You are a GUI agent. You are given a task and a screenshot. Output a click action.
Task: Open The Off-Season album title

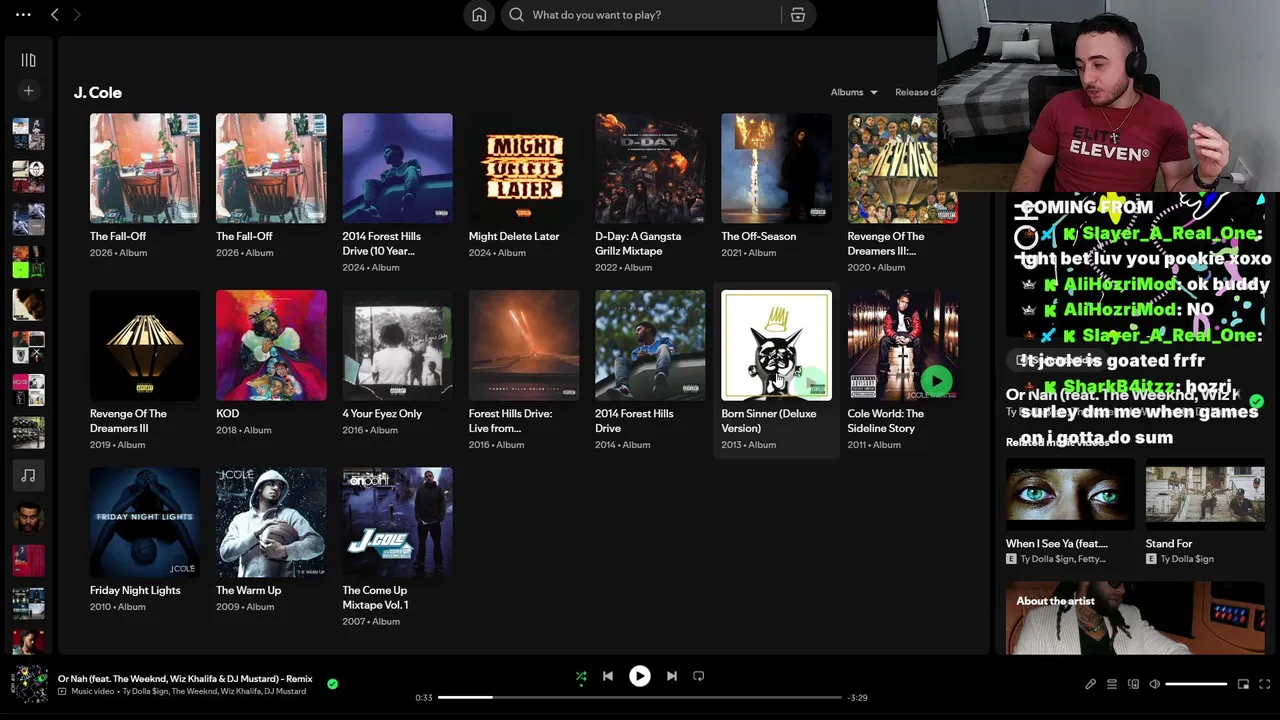[759, 236]
